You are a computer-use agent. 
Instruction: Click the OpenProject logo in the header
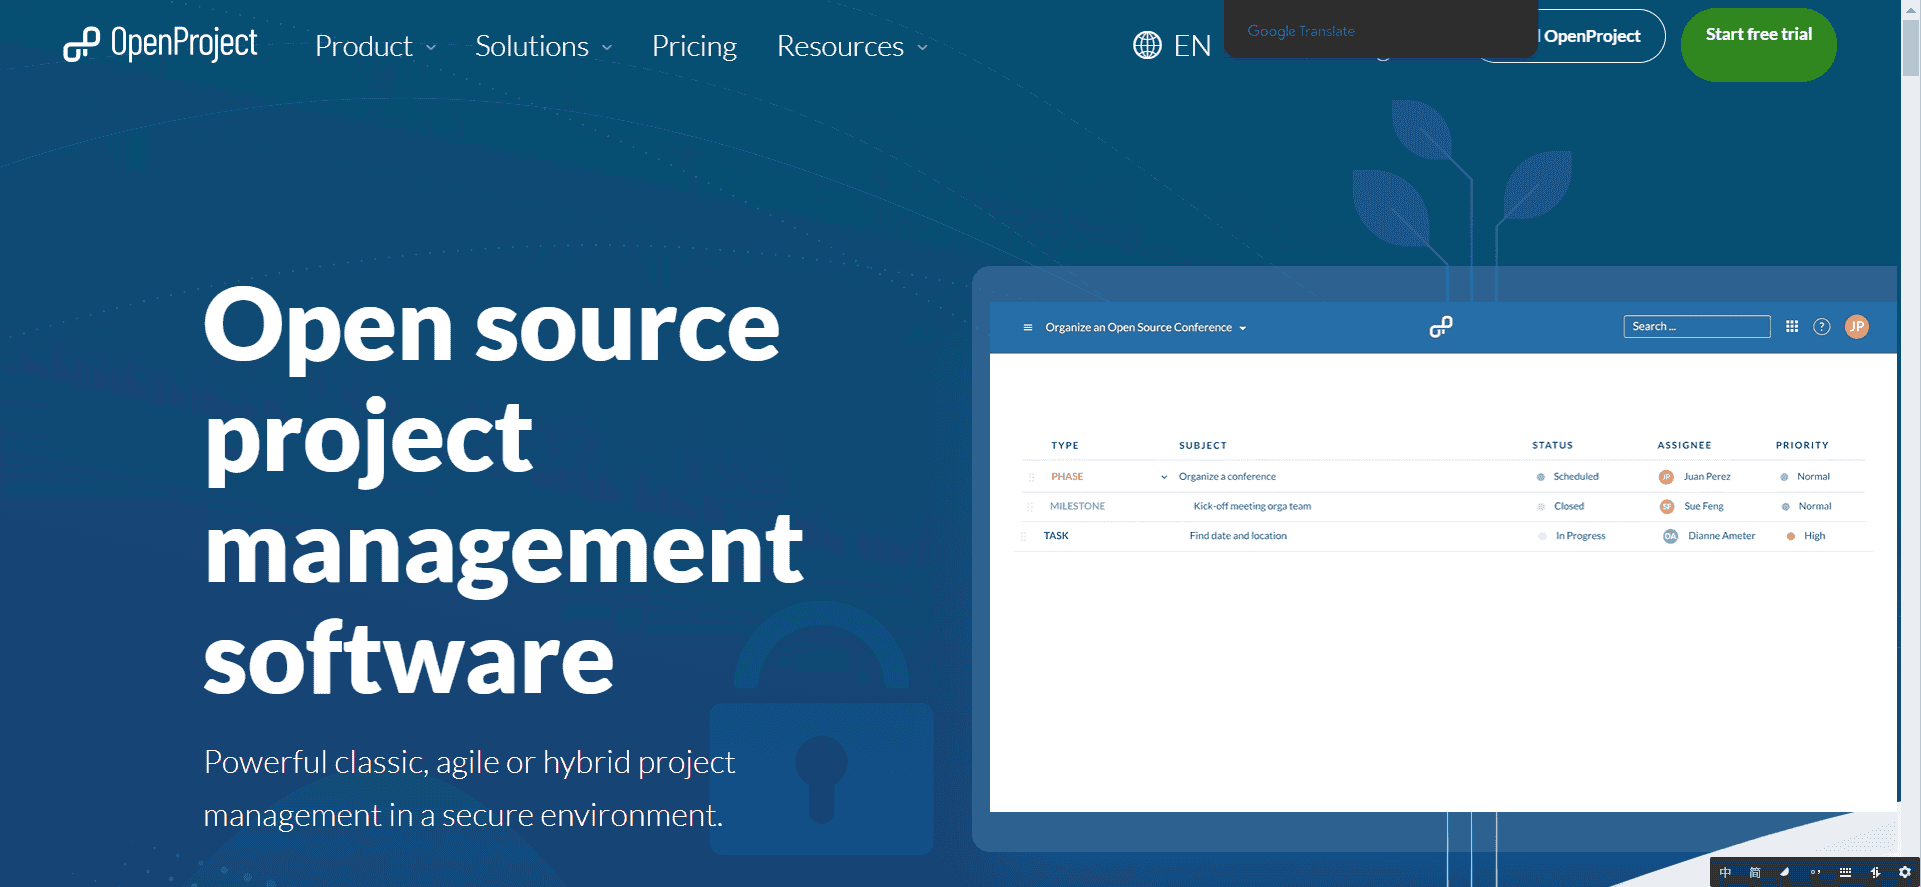point(160,45)
